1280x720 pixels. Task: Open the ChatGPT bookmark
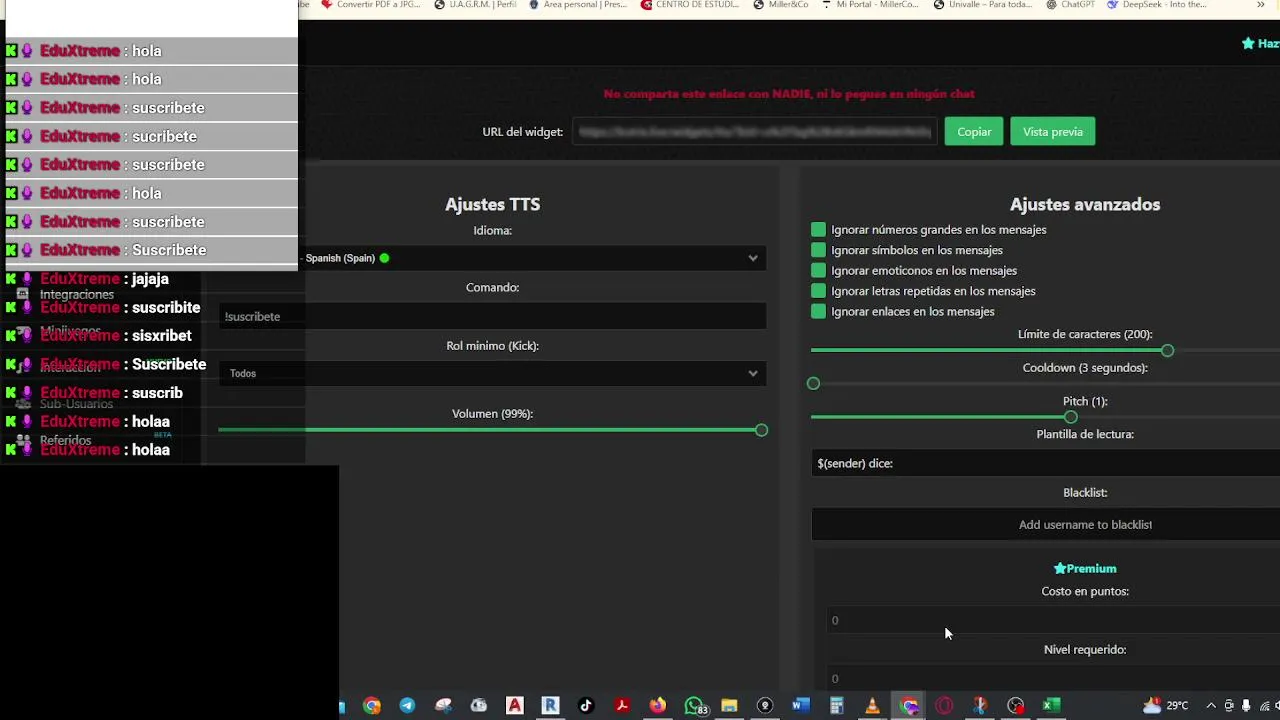click(1070, 5)
